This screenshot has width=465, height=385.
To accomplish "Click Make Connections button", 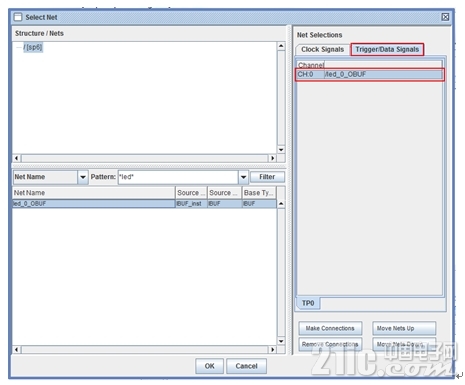I will pyautogui.click(x=330, y=328).
